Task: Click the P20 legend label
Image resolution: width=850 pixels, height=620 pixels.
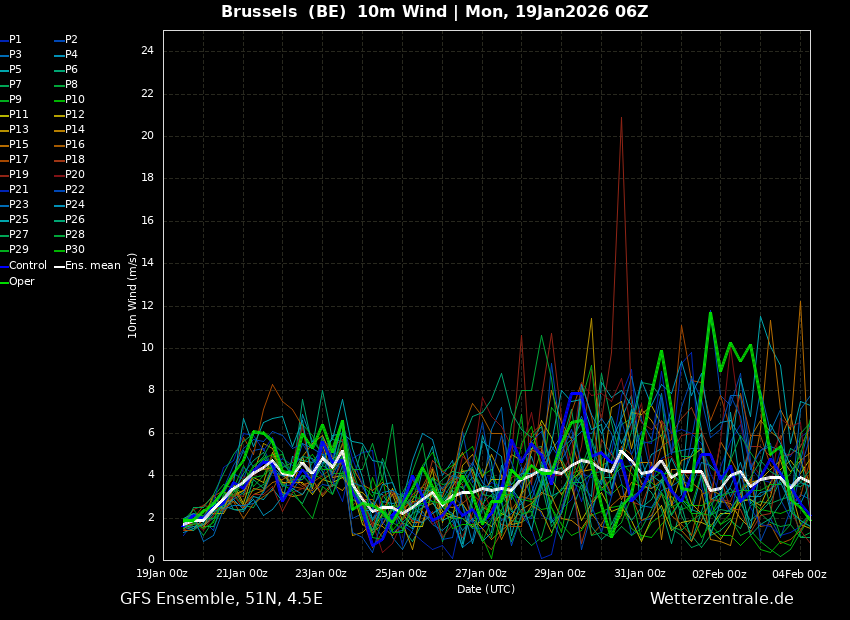Action: (x=75, y=175)
